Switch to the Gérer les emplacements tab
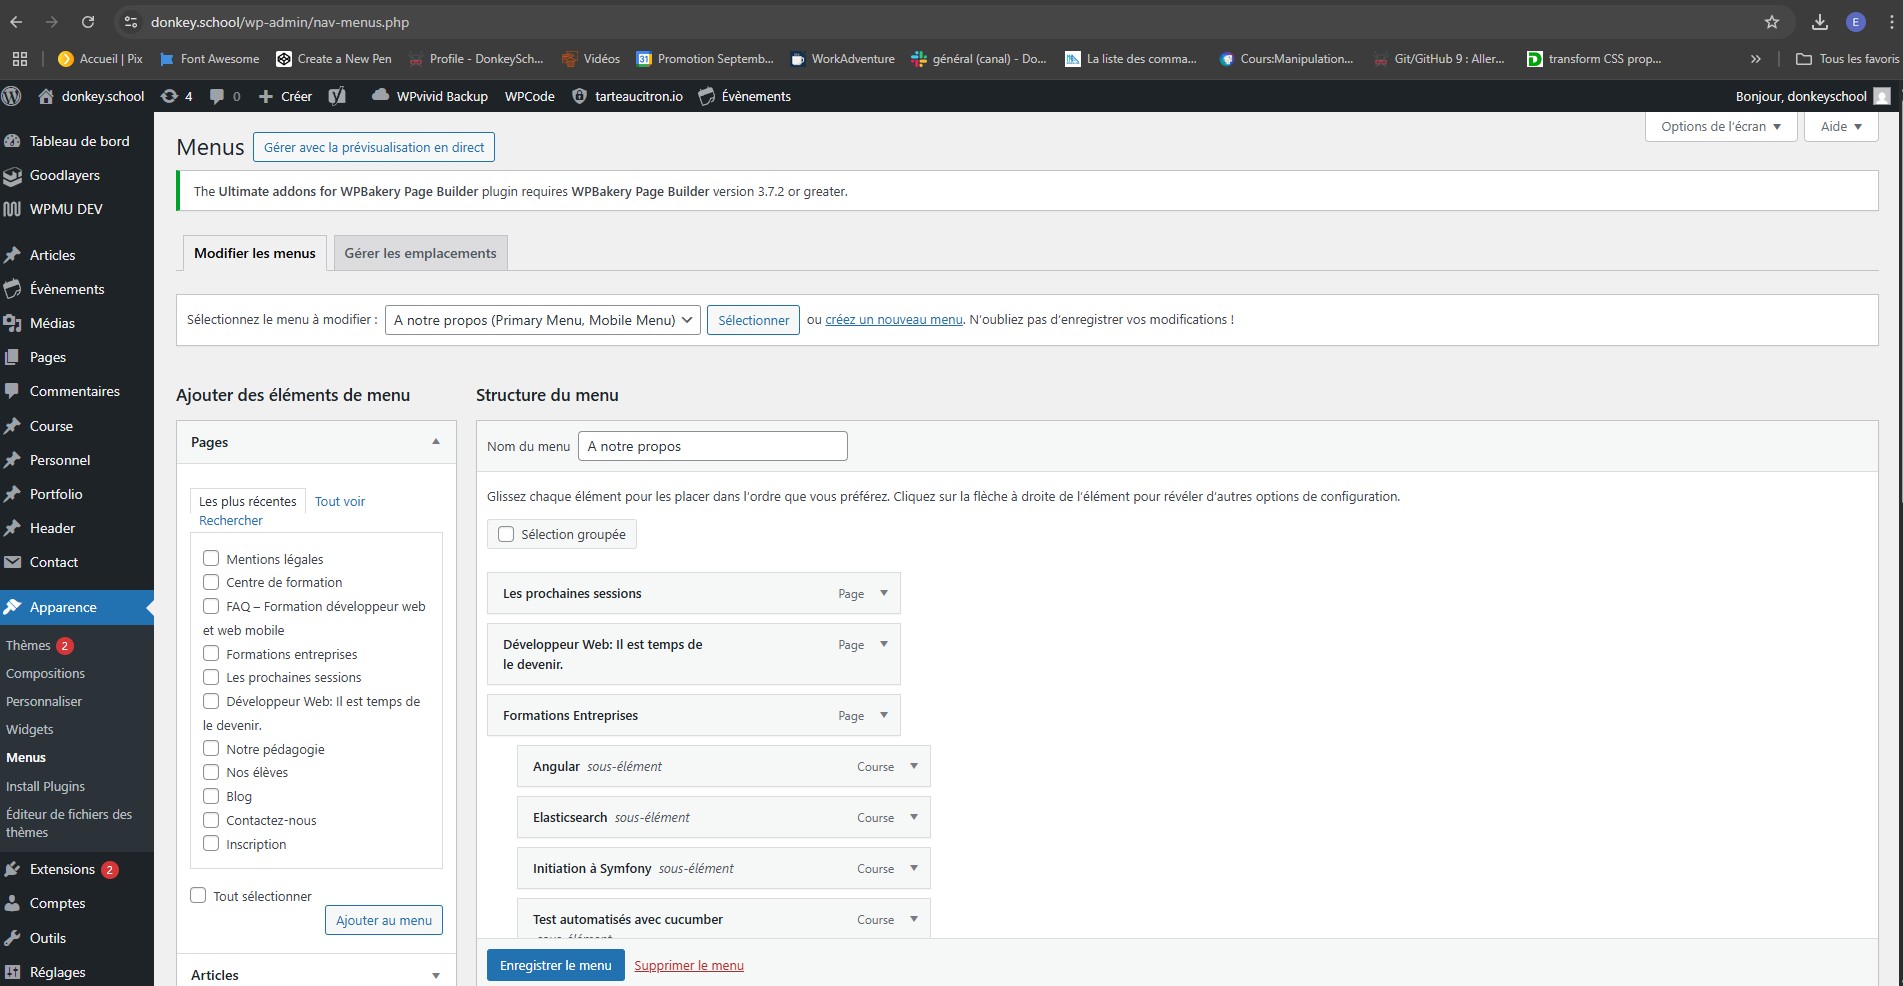 pyautogui.click(x=419, y=252)
